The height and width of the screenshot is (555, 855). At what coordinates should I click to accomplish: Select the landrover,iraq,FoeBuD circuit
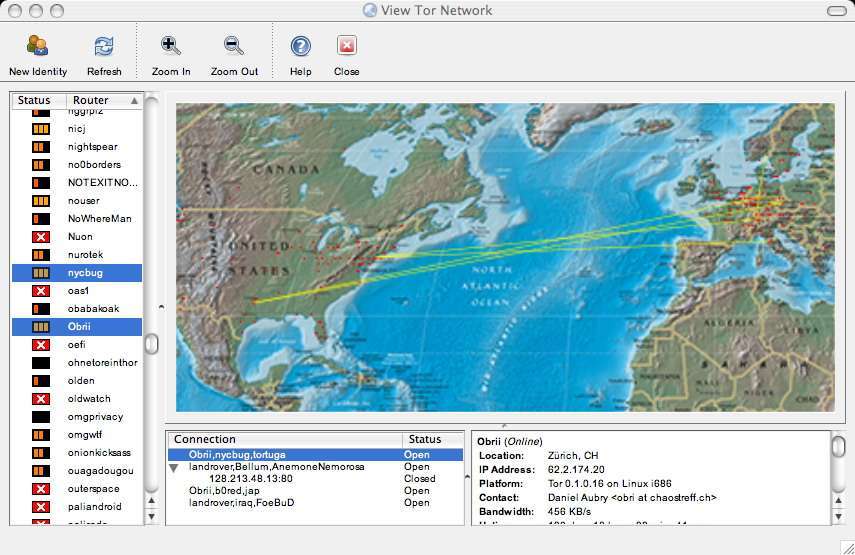pyautogui.click(x=315, y=503)
